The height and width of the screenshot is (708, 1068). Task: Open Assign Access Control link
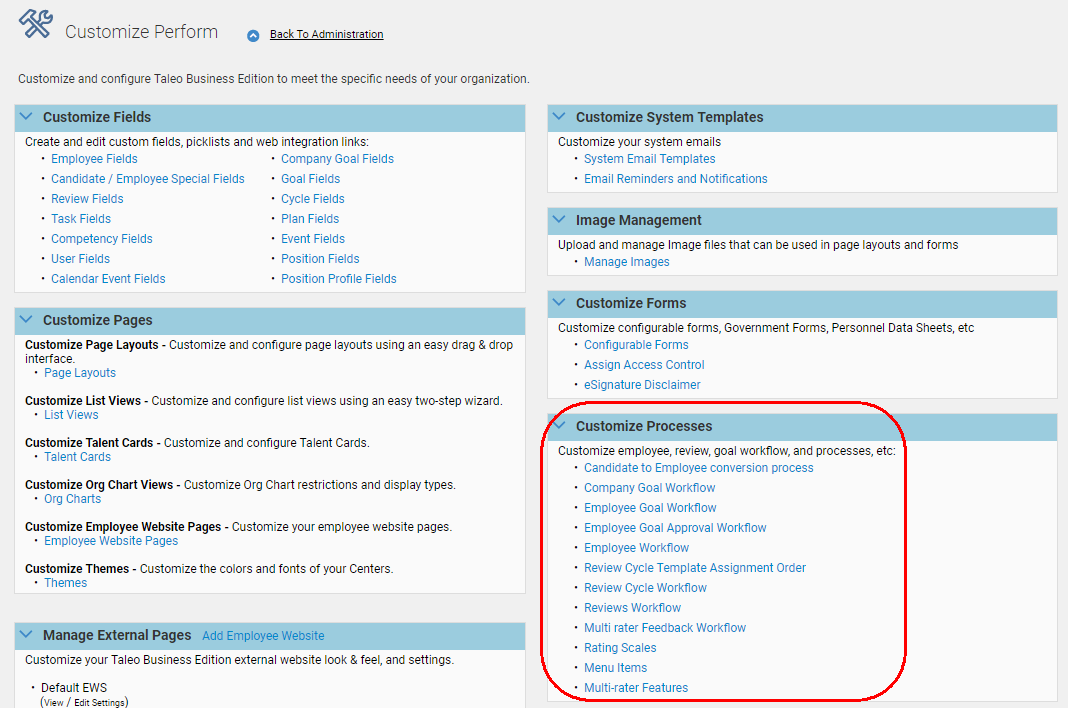point(644,365)
